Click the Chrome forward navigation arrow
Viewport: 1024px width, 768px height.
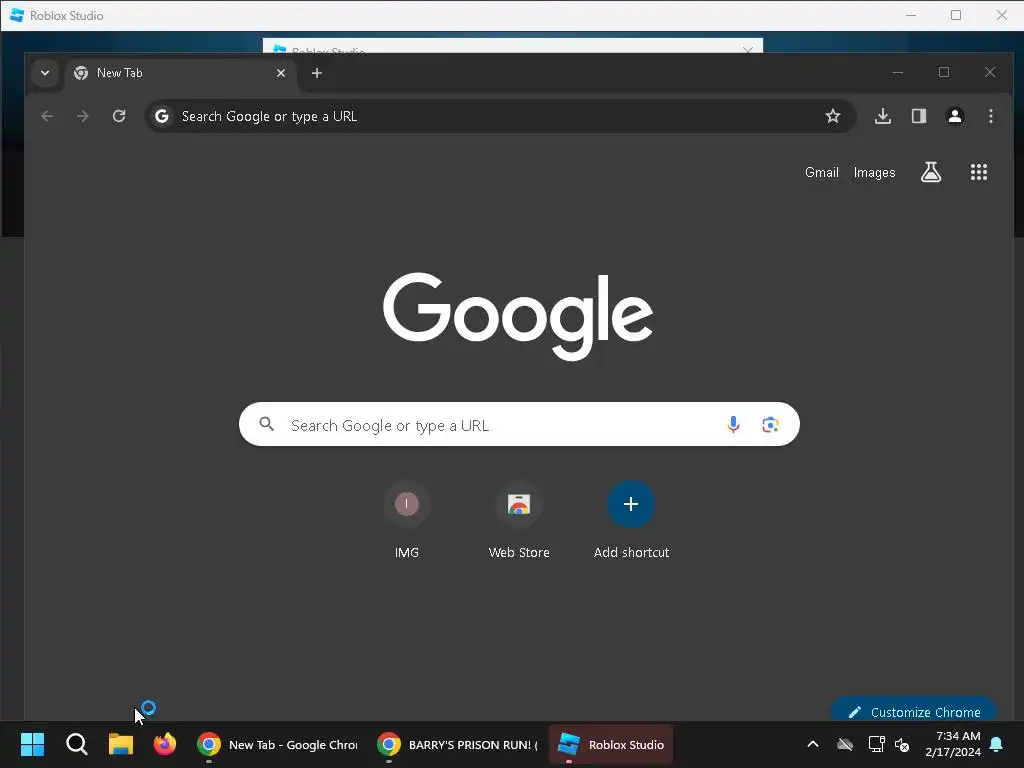[82, 116]
